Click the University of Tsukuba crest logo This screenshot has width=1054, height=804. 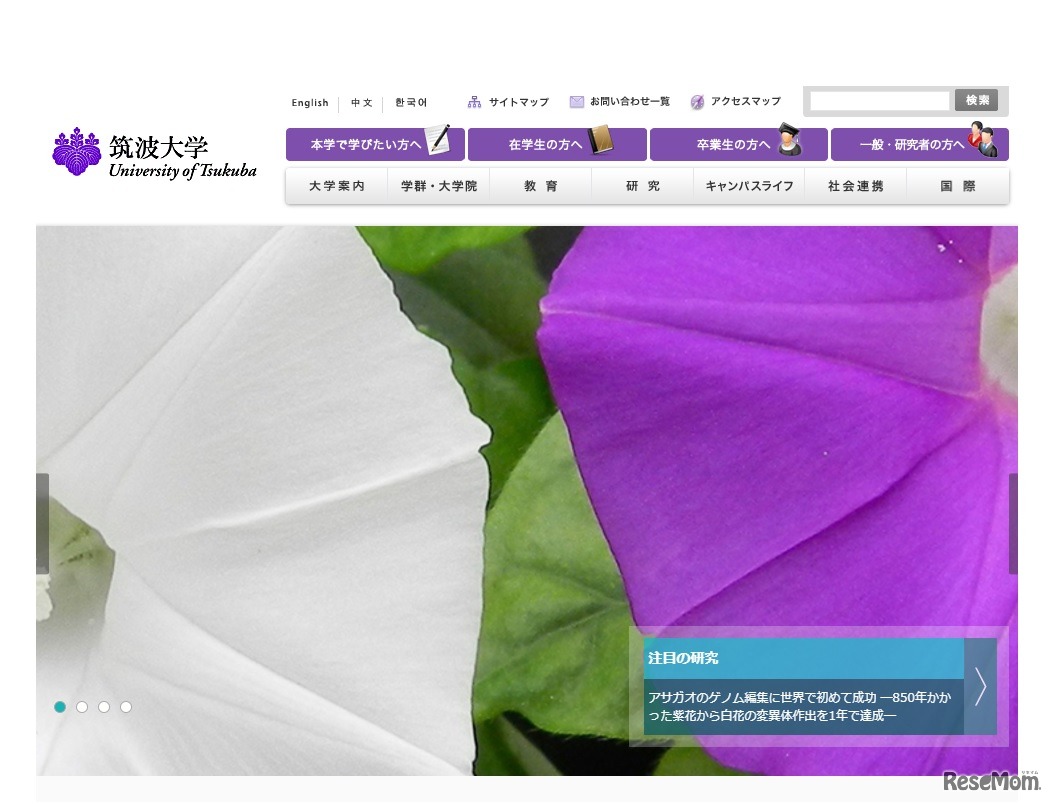coord(78,150)
